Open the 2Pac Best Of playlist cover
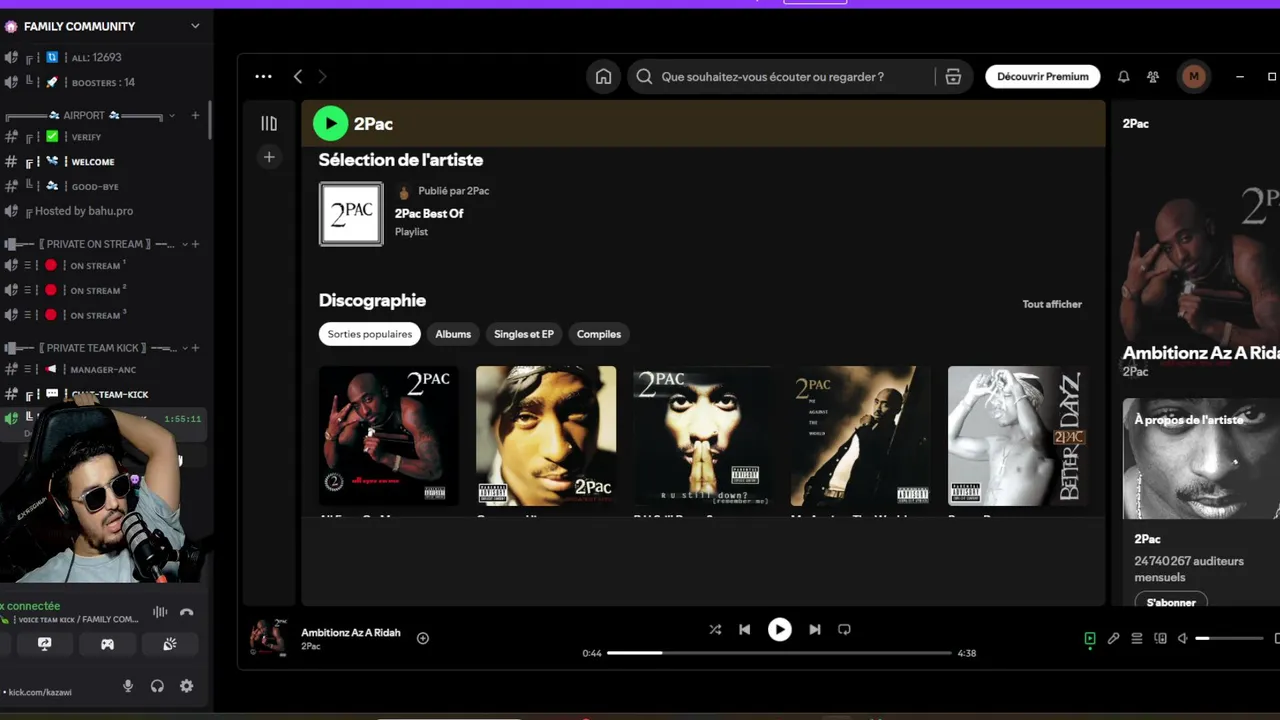 point(351,213)
